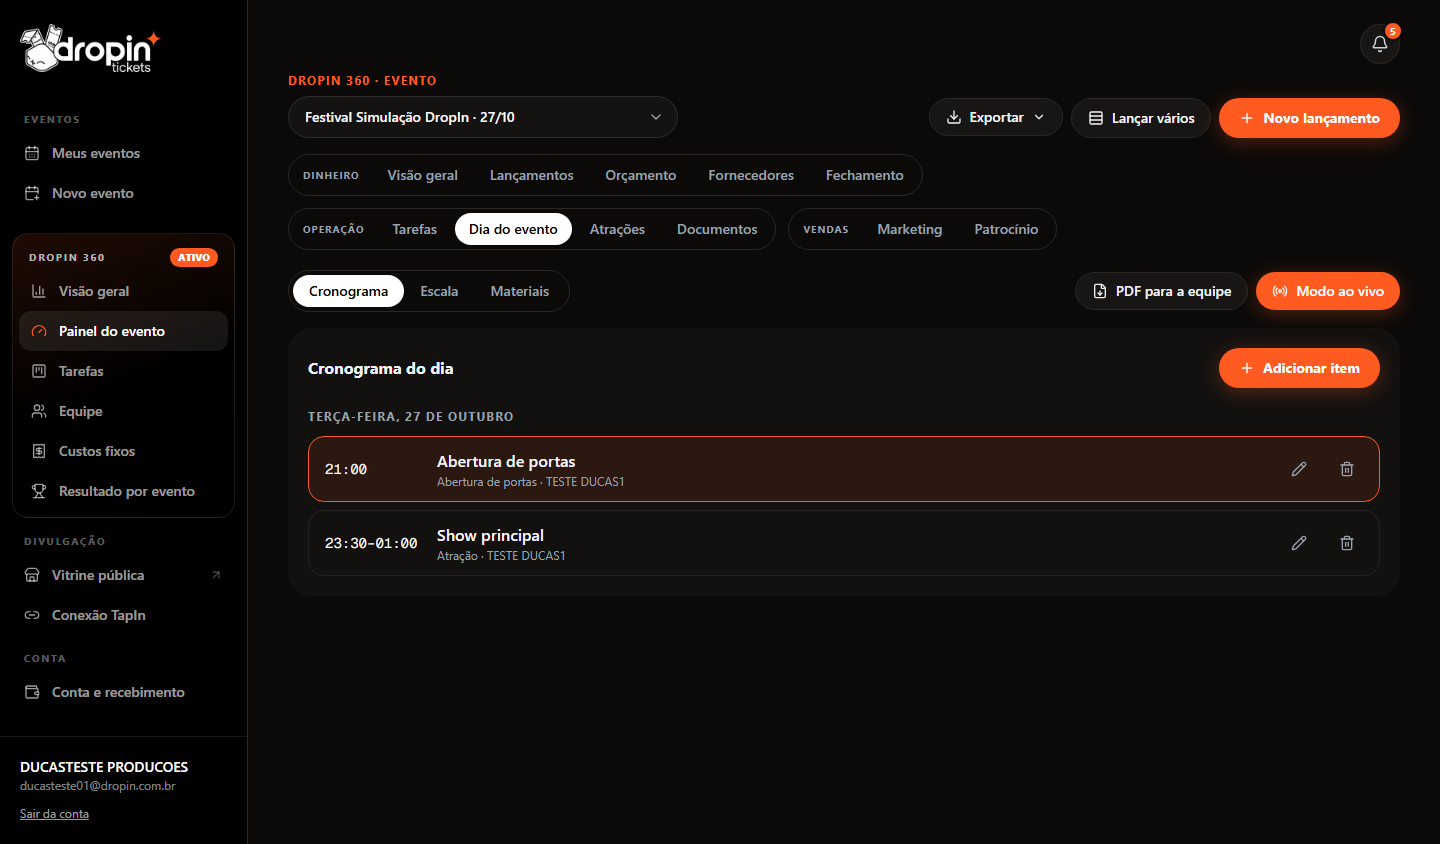Delete the Show principal item
This screenshot has width=1440, height=844.
tap(1347, 543)
